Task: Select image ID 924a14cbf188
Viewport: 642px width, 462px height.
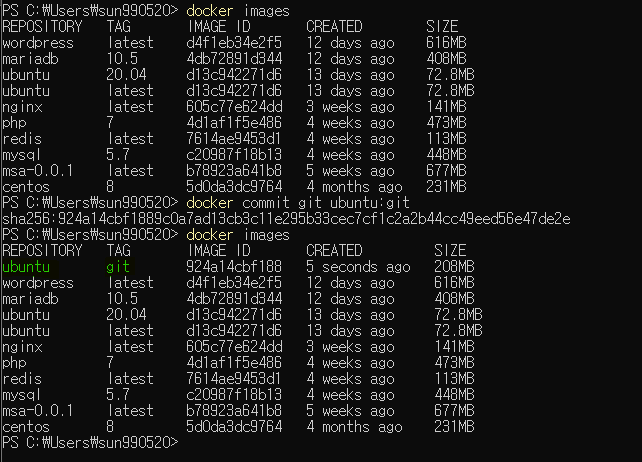Action: pyautogui.click(x=234, y=267)
